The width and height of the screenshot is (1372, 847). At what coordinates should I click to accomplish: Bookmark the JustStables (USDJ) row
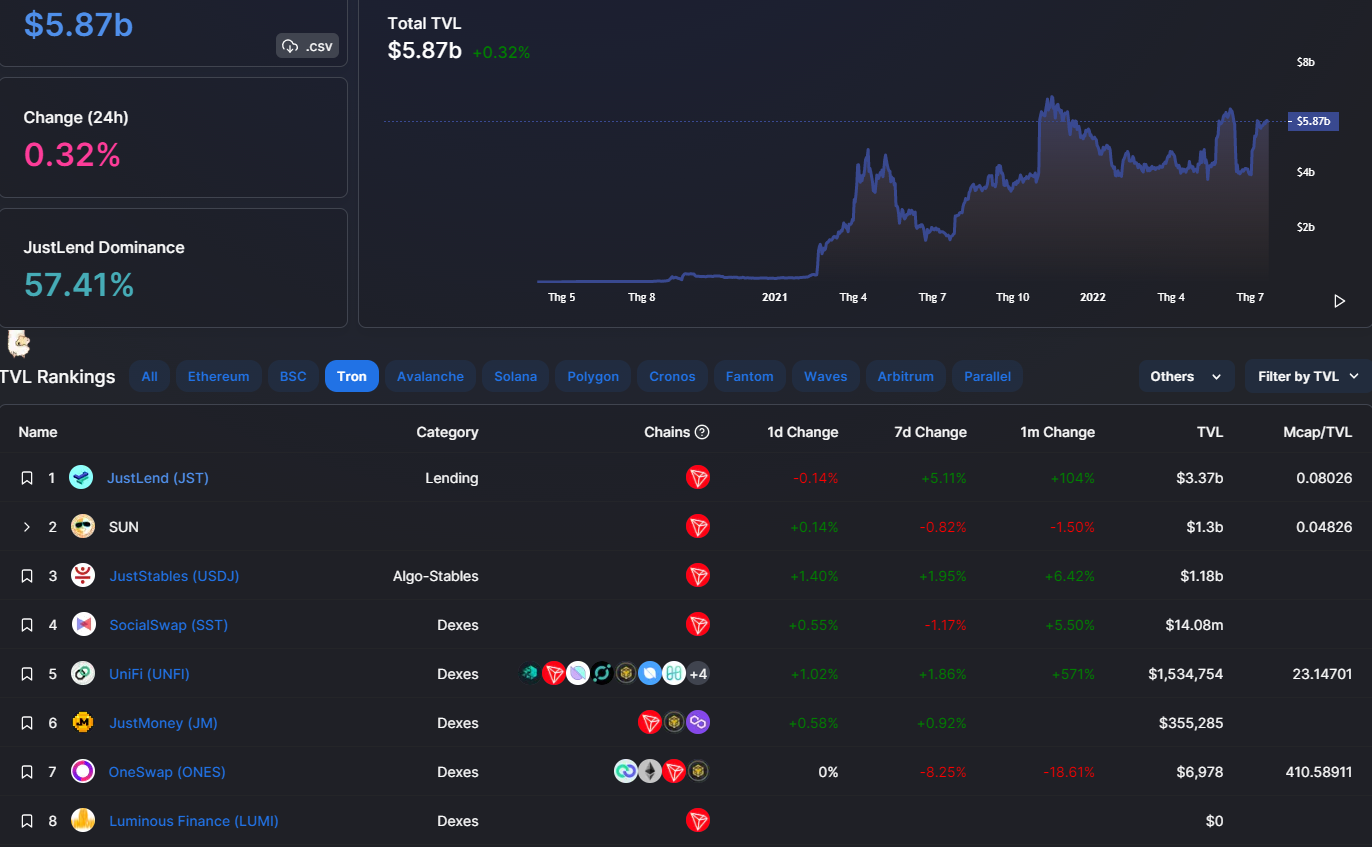27,576
